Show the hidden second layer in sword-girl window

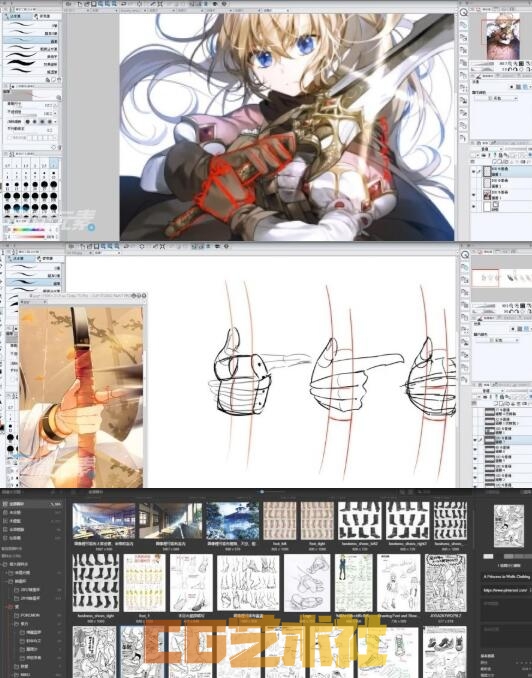(474, 183)
